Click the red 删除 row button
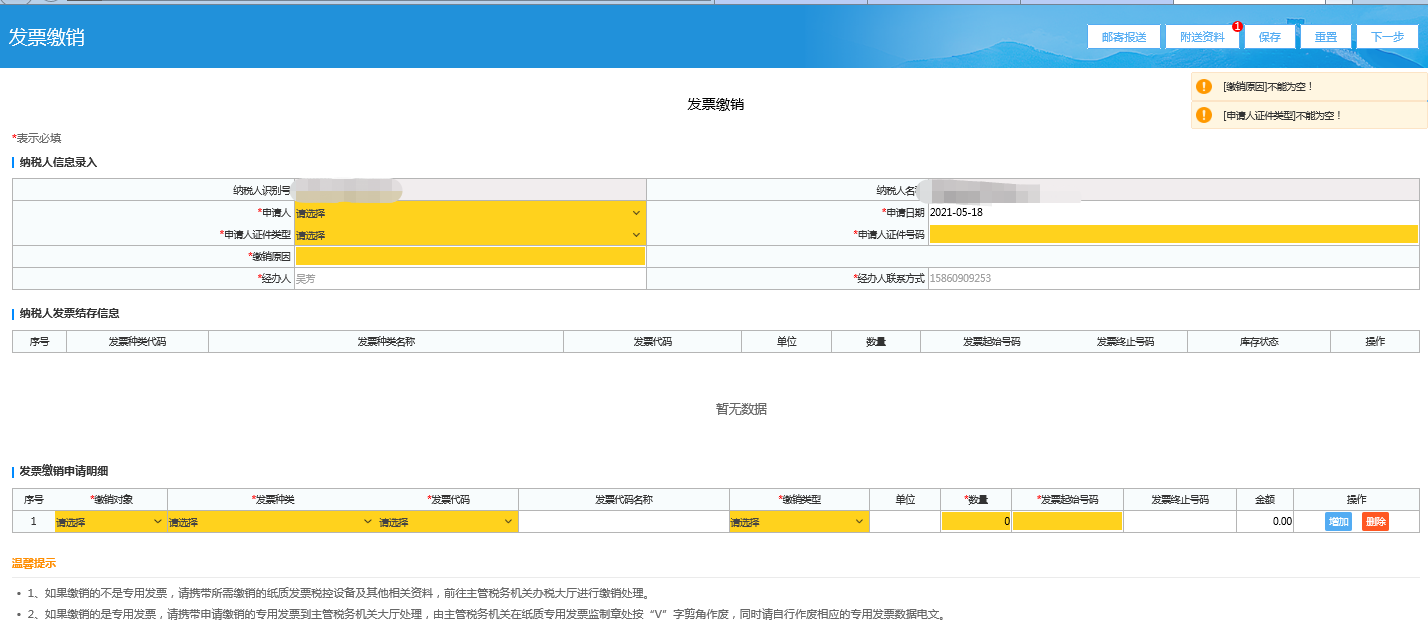Viewport: 1428px width, 635px height. (1375, 521)
